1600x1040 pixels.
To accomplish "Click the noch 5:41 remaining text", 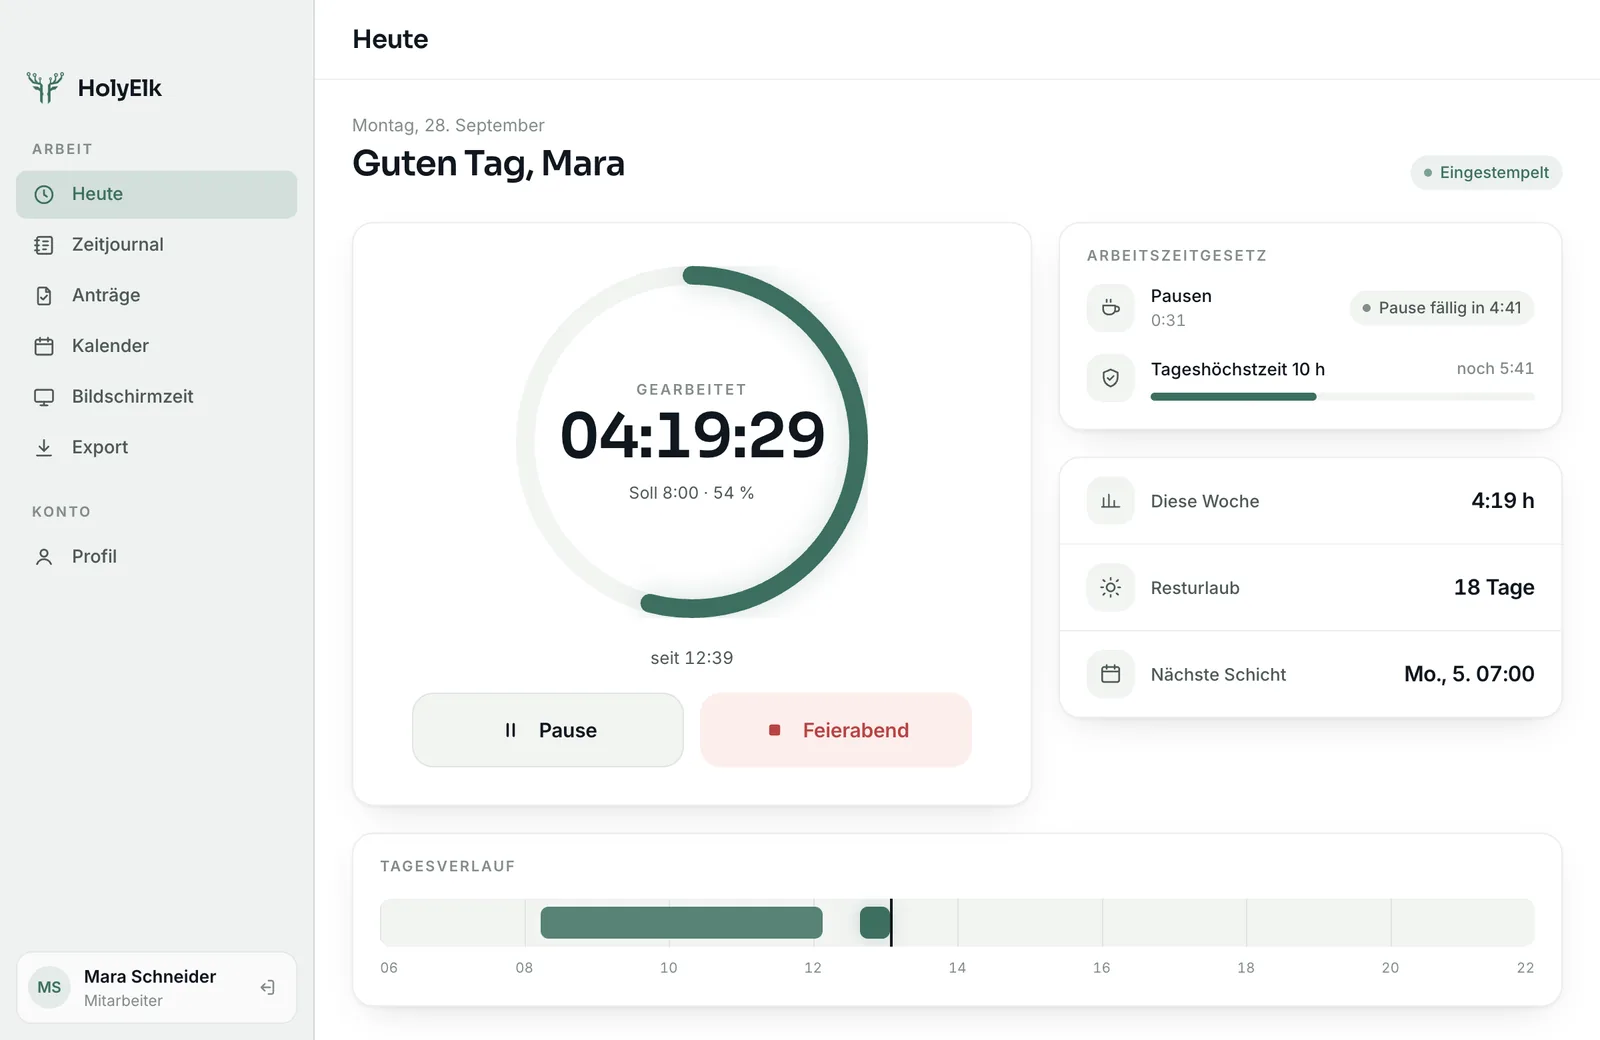I will (x=1495, y=369).
